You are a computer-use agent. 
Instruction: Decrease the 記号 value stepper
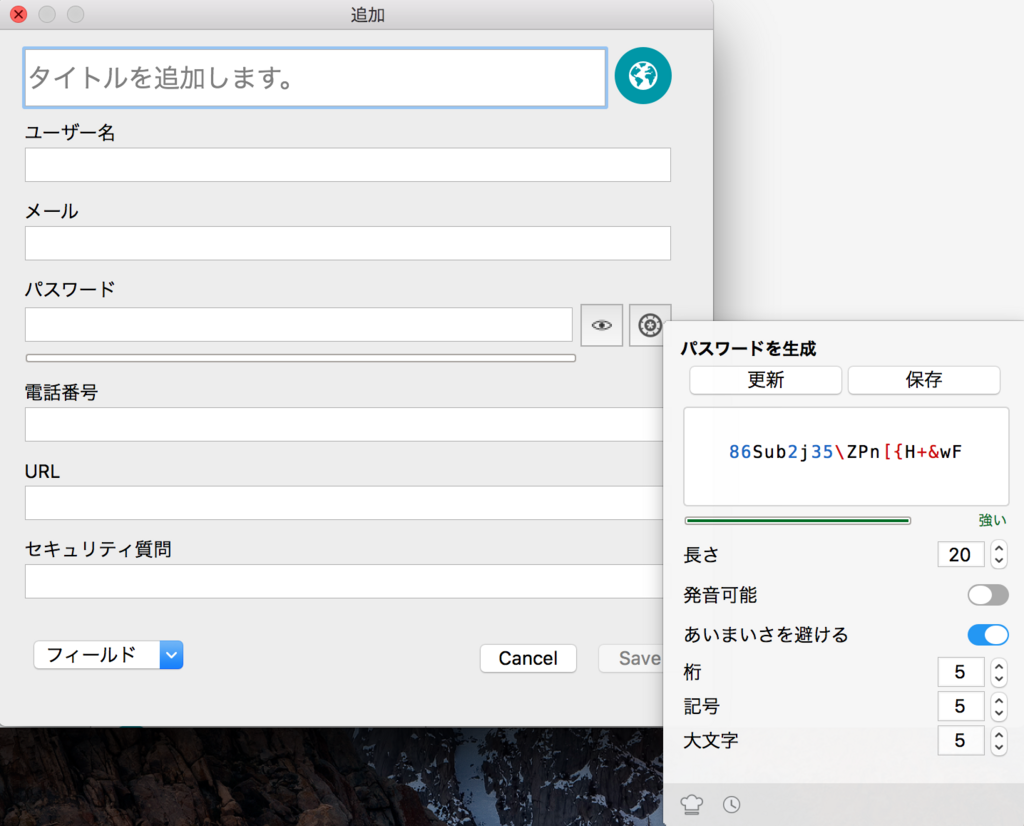point(998,711)
